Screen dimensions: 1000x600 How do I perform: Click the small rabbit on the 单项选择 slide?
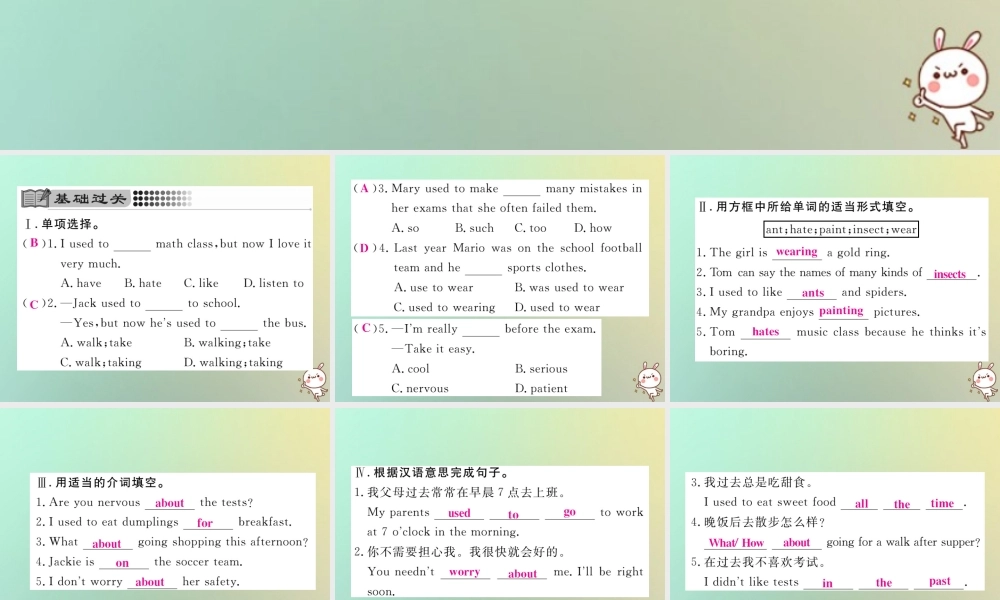click(x=313, y=382)
